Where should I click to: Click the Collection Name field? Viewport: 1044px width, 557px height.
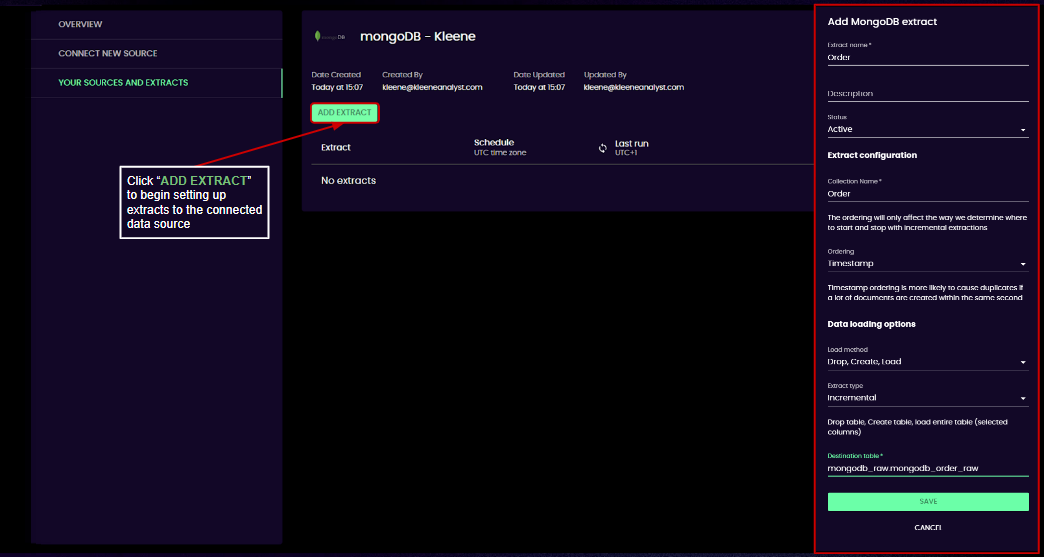928,194
